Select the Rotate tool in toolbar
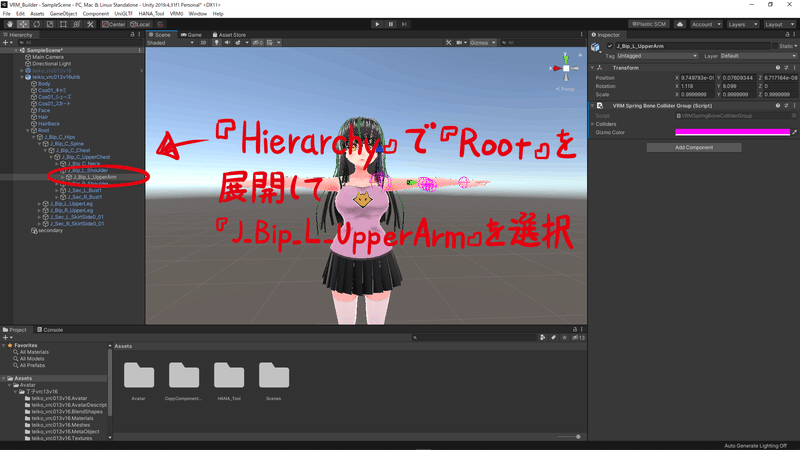Viewport: 800px width, 450px height. tap(36, 24)
